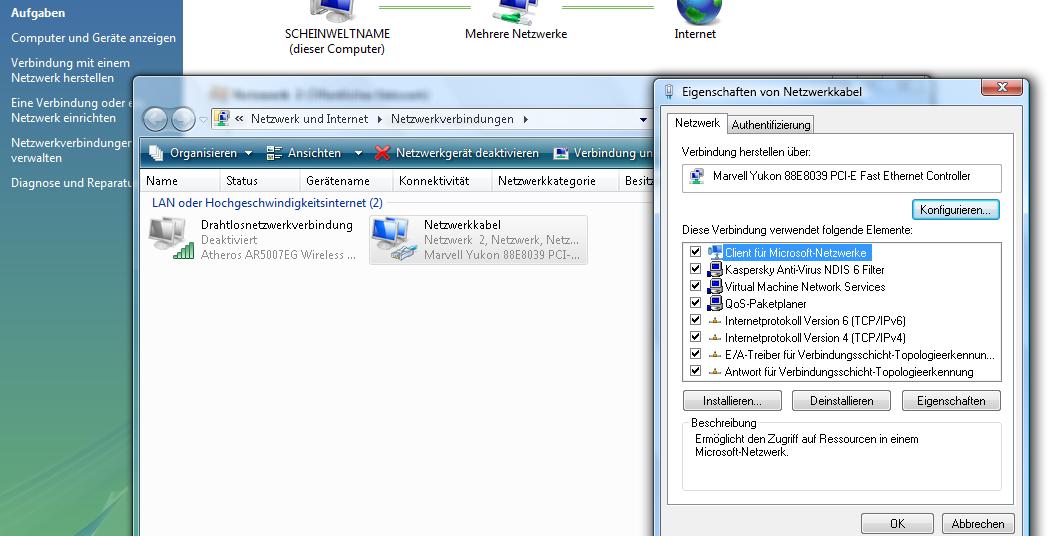Image resolution: width=1048 pixels, height=536 pixels.
Task: Click the Ansichten toolbar icon
Action: [x=274, y=153]
